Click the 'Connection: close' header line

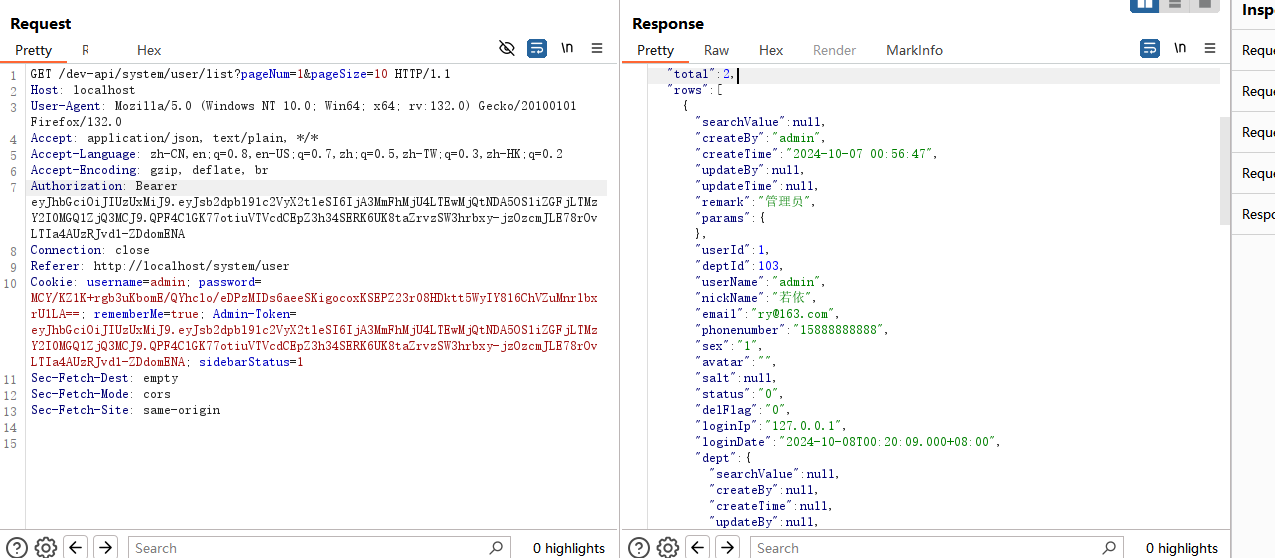[x=90, y=250]
